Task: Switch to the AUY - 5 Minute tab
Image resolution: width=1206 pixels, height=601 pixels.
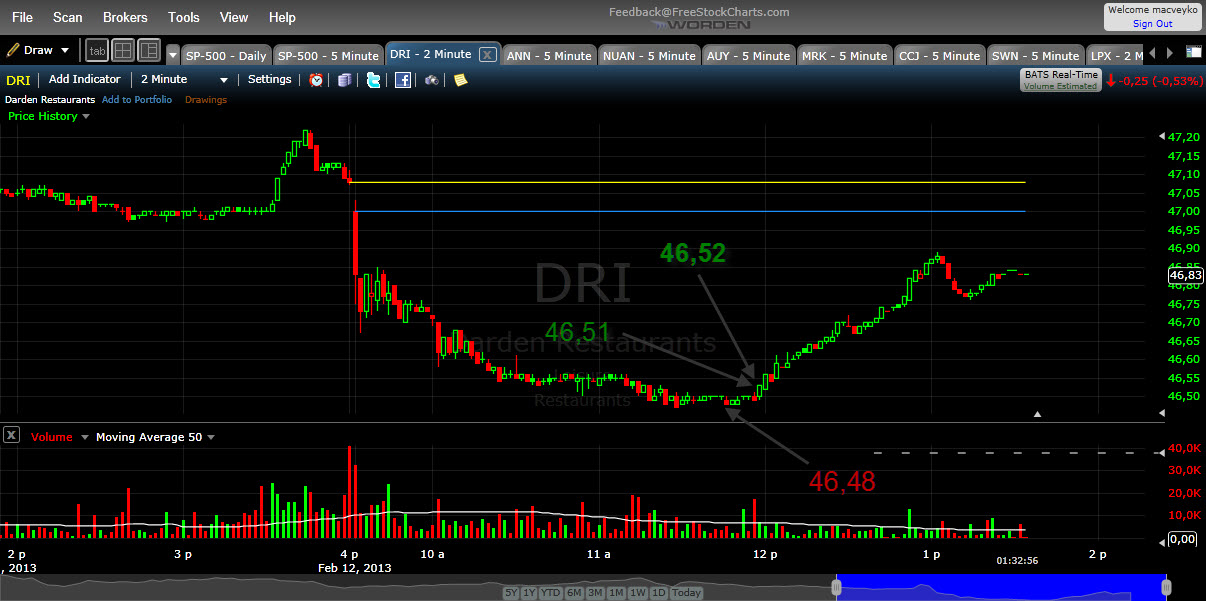Action: 748,56
